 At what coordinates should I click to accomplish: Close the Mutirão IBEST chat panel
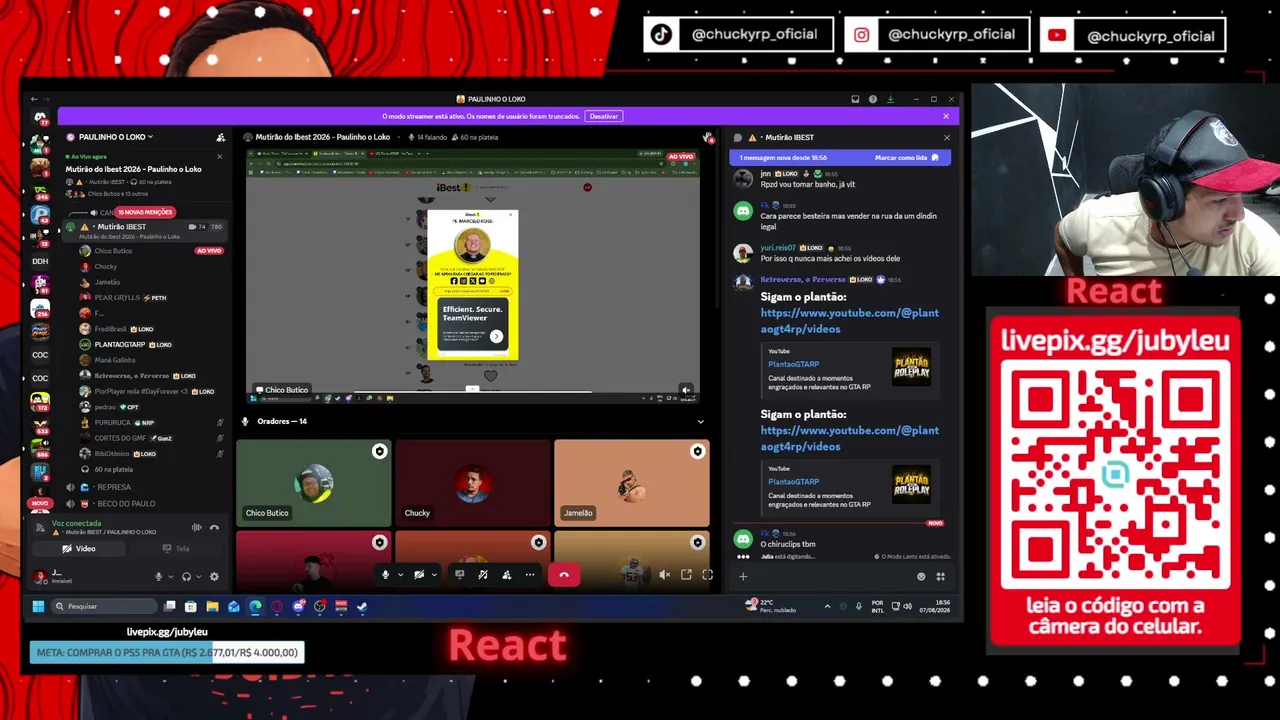tap(946, 137)
